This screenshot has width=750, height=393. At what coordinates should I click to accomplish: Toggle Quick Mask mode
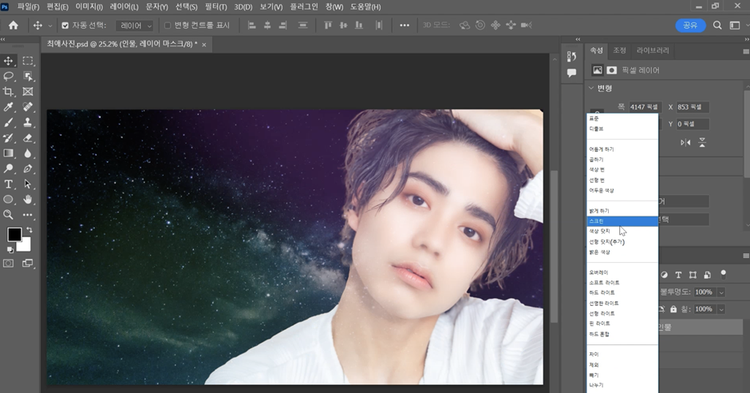(x=8, y=263)
